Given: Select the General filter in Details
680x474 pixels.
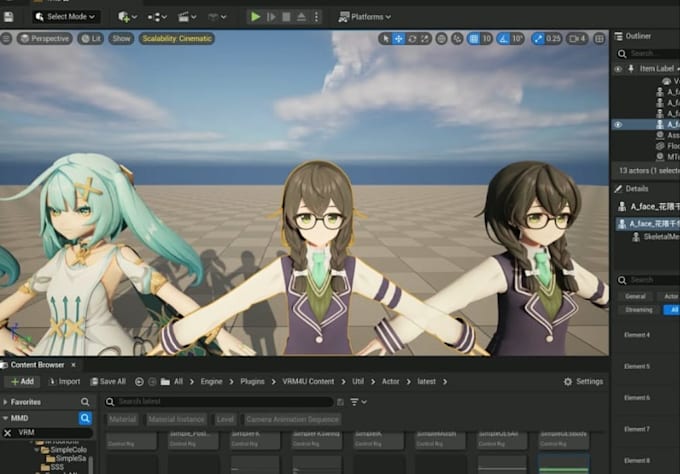Looking at the screenshot, I should [635, 296].
